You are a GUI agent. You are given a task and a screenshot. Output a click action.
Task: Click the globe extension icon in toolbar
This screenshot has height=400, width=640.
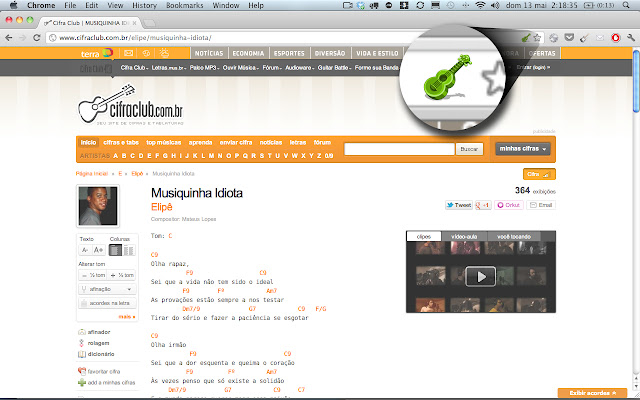tap(553, 38)
